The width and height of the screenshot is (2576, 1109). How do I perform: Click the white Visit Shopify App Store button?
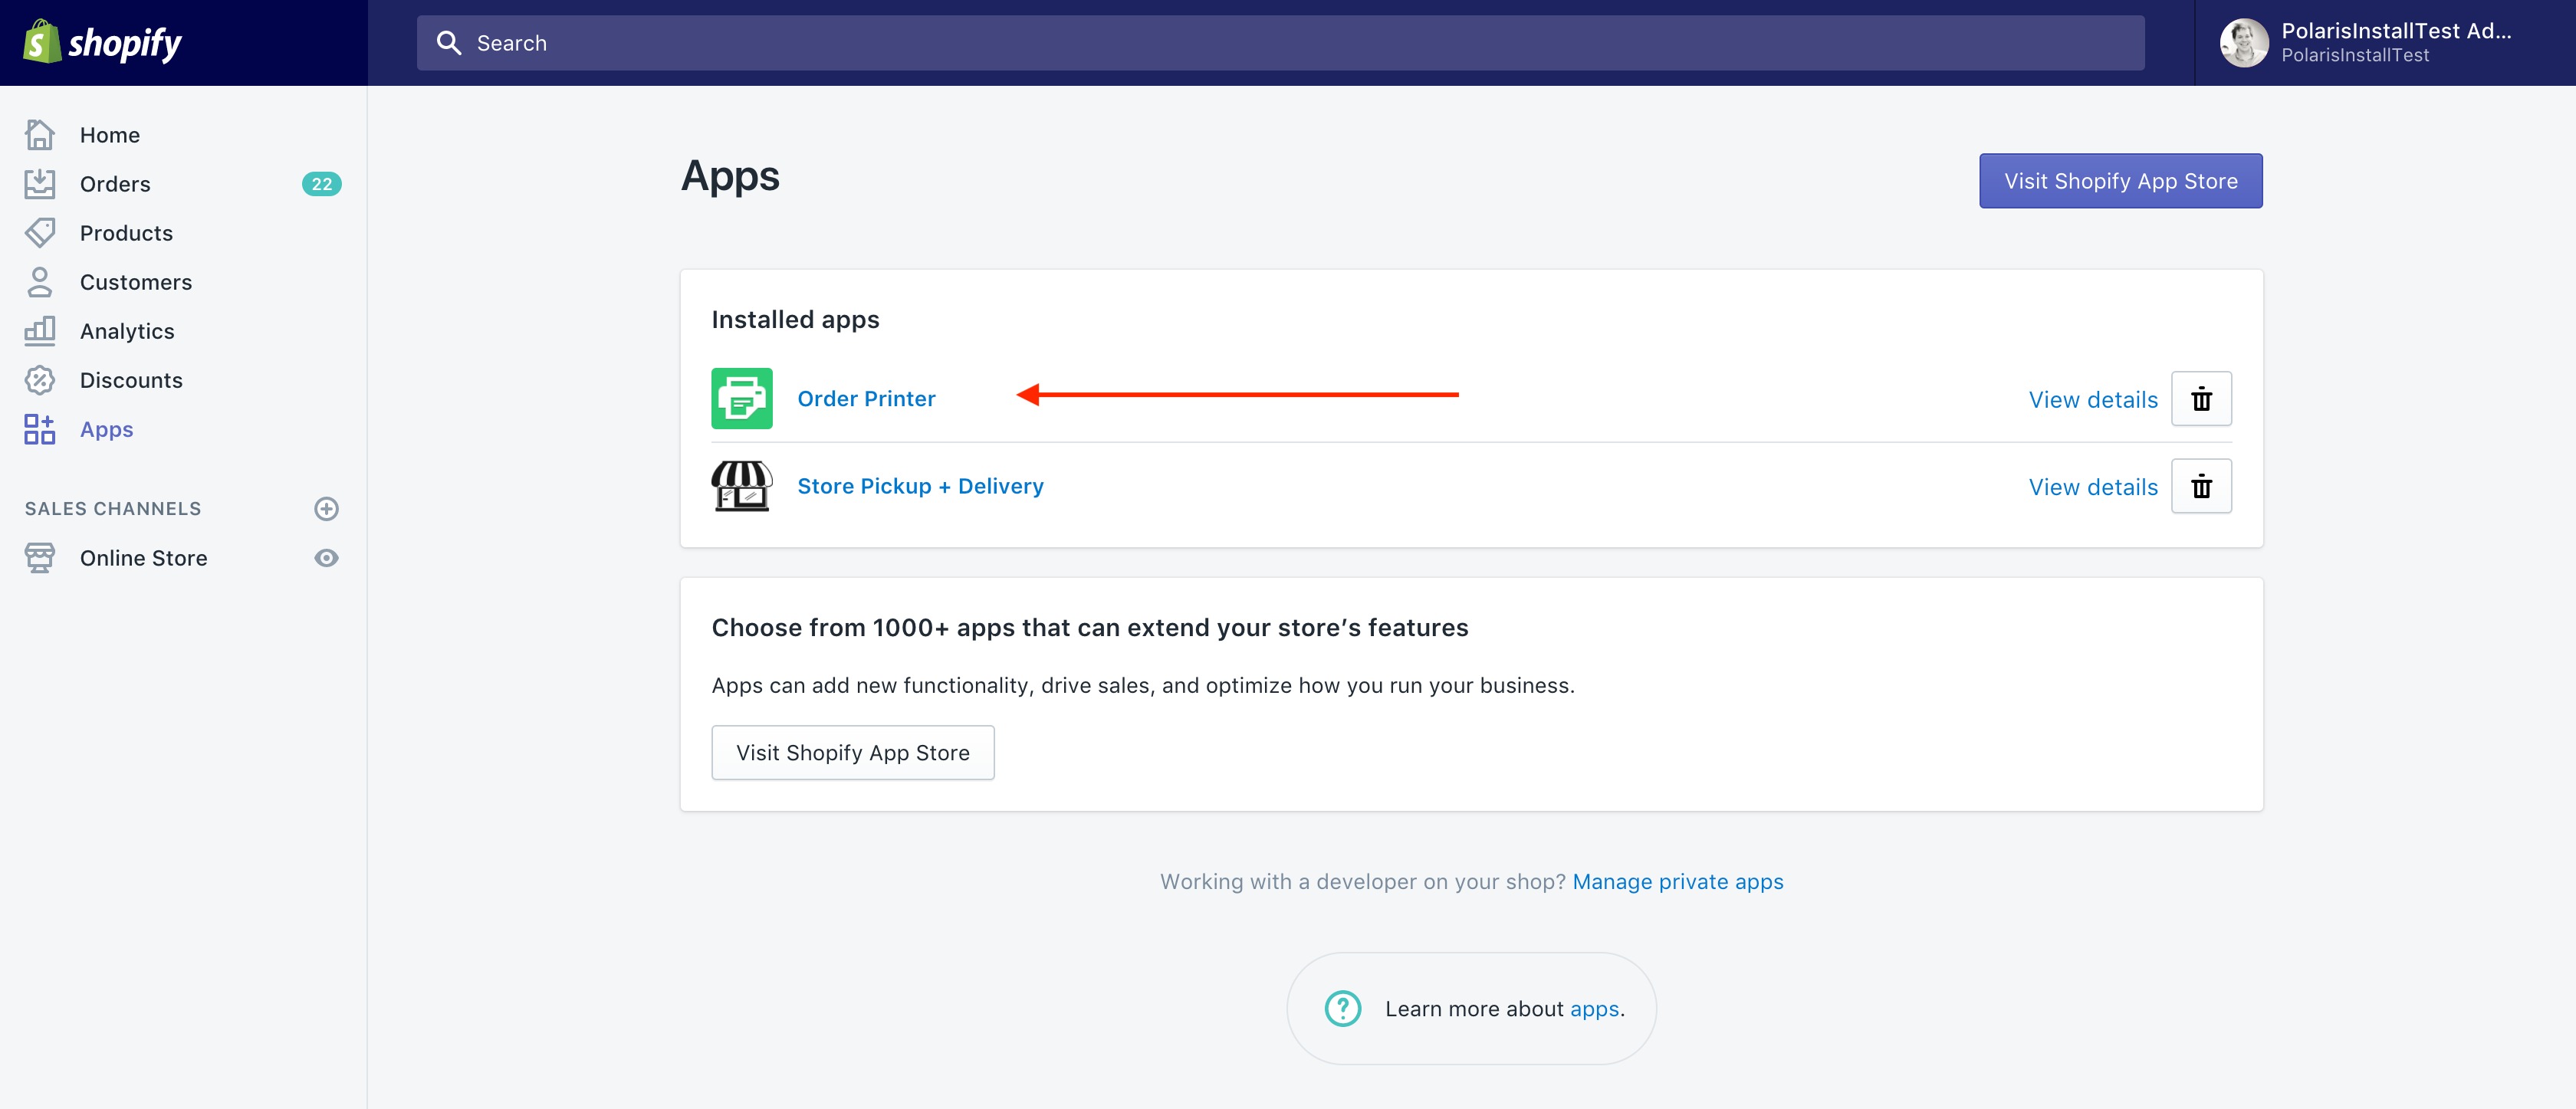click(x=852, y=752)
